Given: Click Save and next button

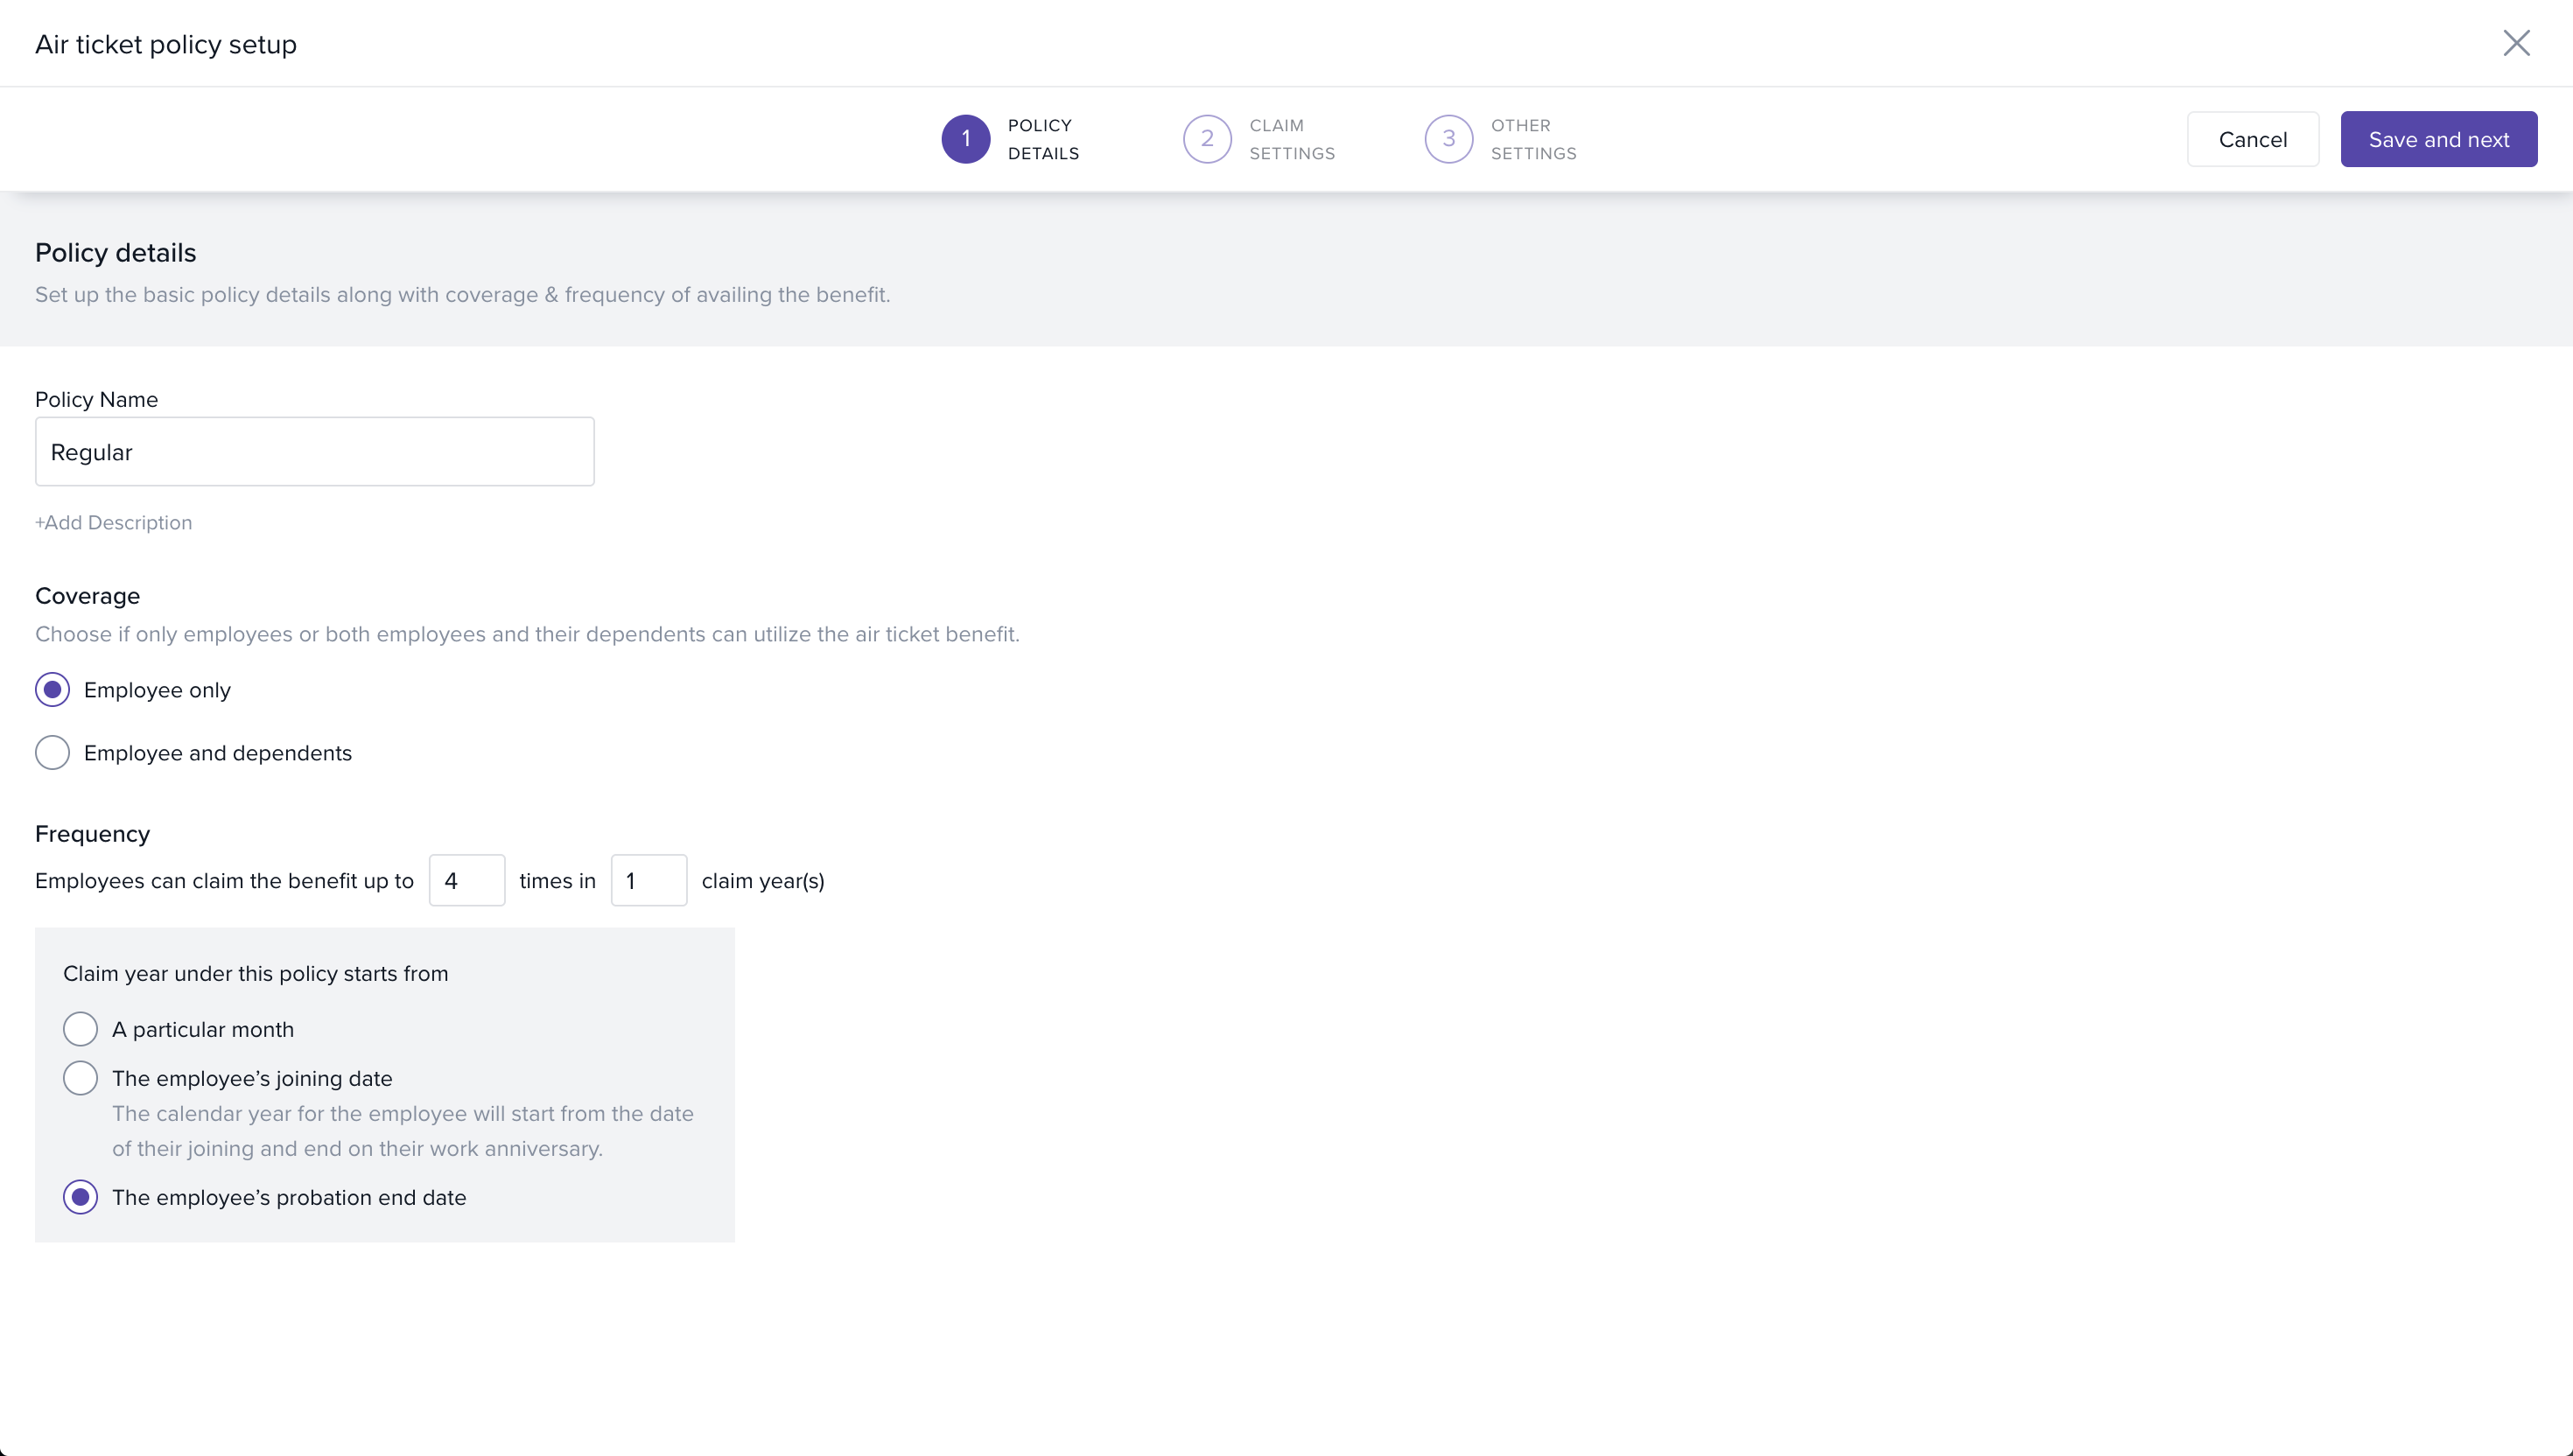Looking at the screenshot, I should [x=2438, y=139].
